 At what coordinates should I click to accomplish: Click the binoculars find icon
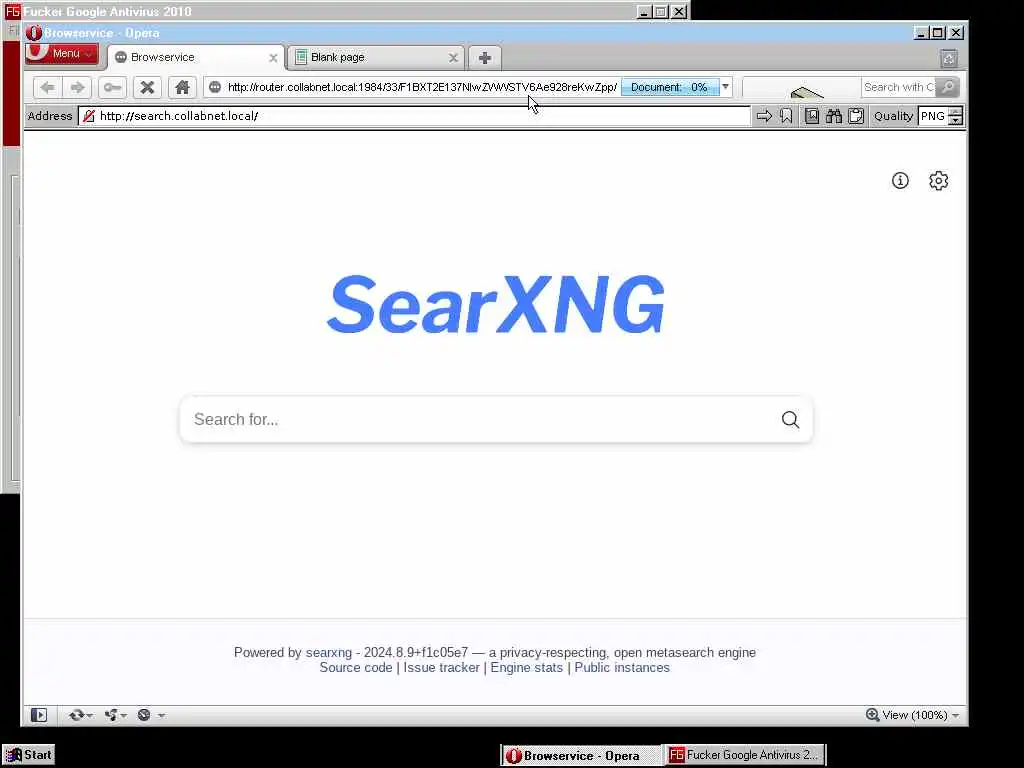pyautogui.click(x=834, y=116)
